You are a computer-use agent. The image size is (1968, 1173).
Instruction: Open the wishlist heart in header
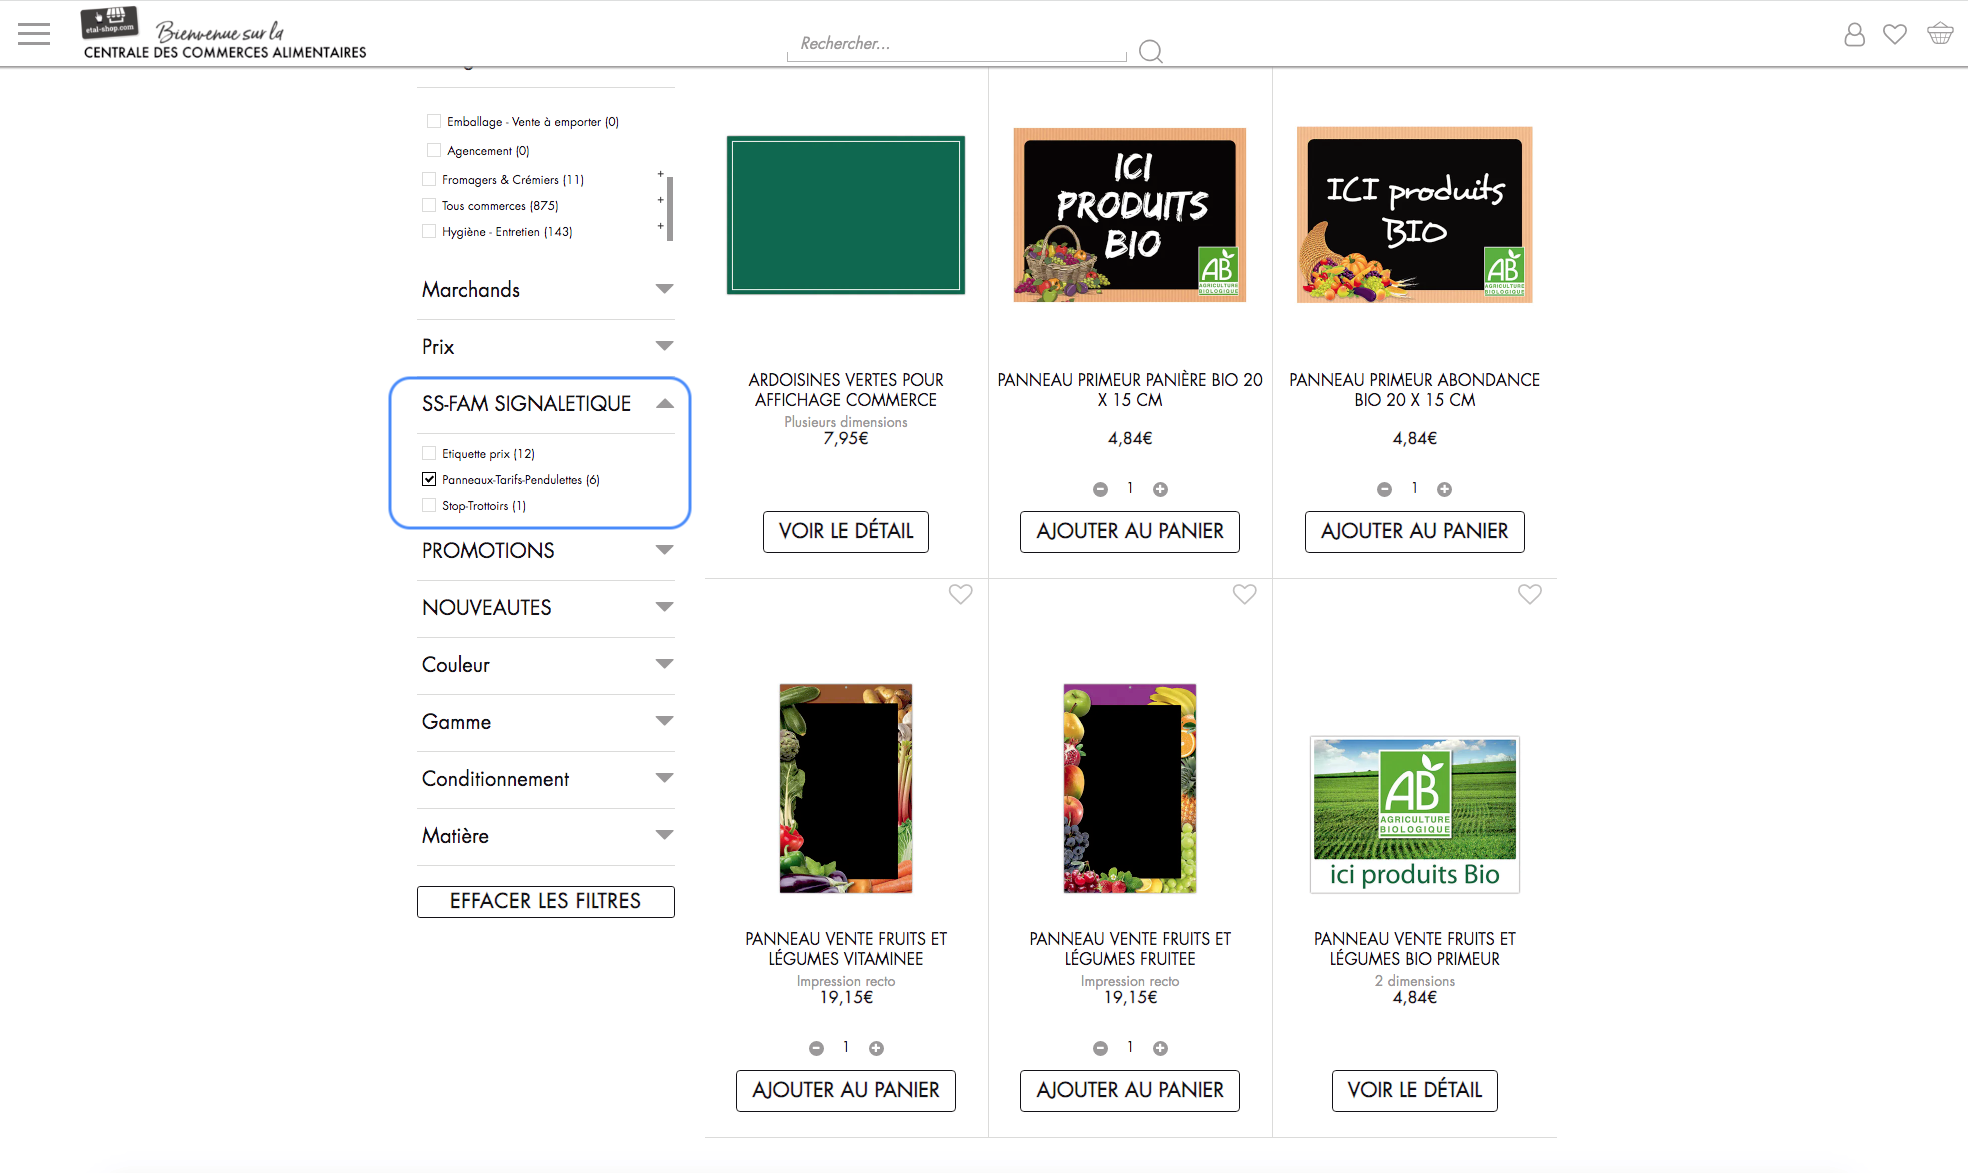(x=1894, y=34)
